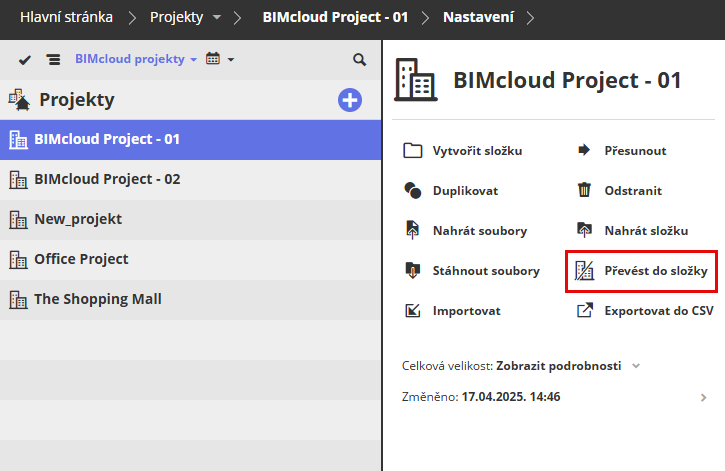
Task: Click the Vytvořit složku folder icon
Action: (412, 151)
